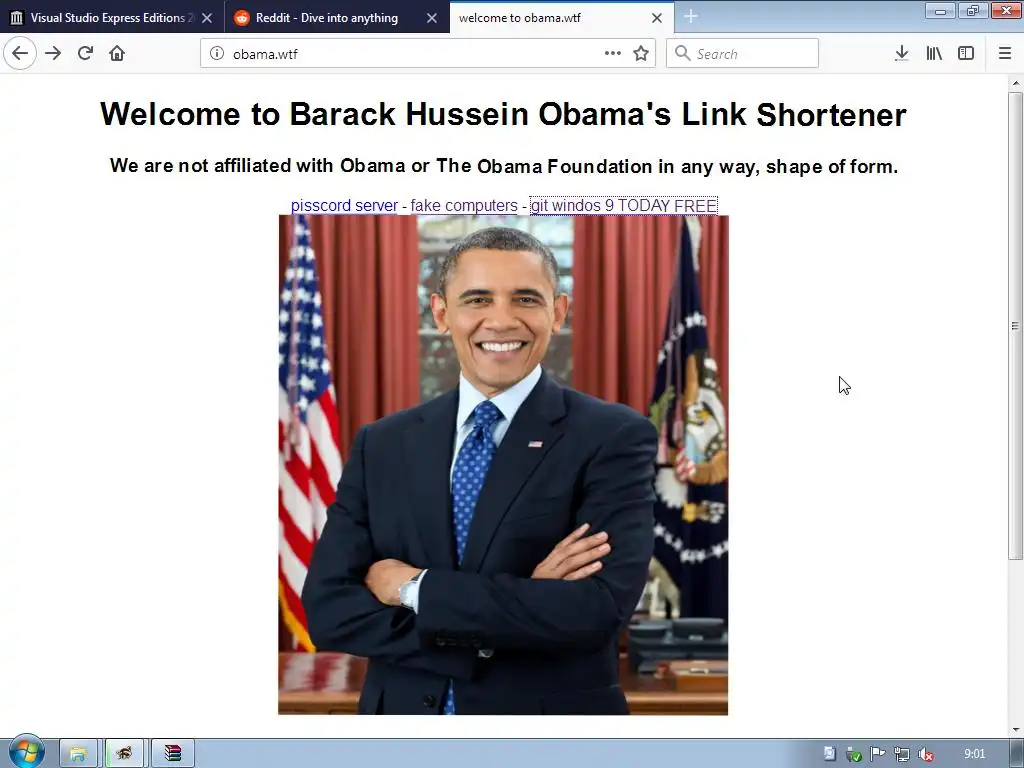
Task: Reload the obama.wtf page
Action: (85, 54)
